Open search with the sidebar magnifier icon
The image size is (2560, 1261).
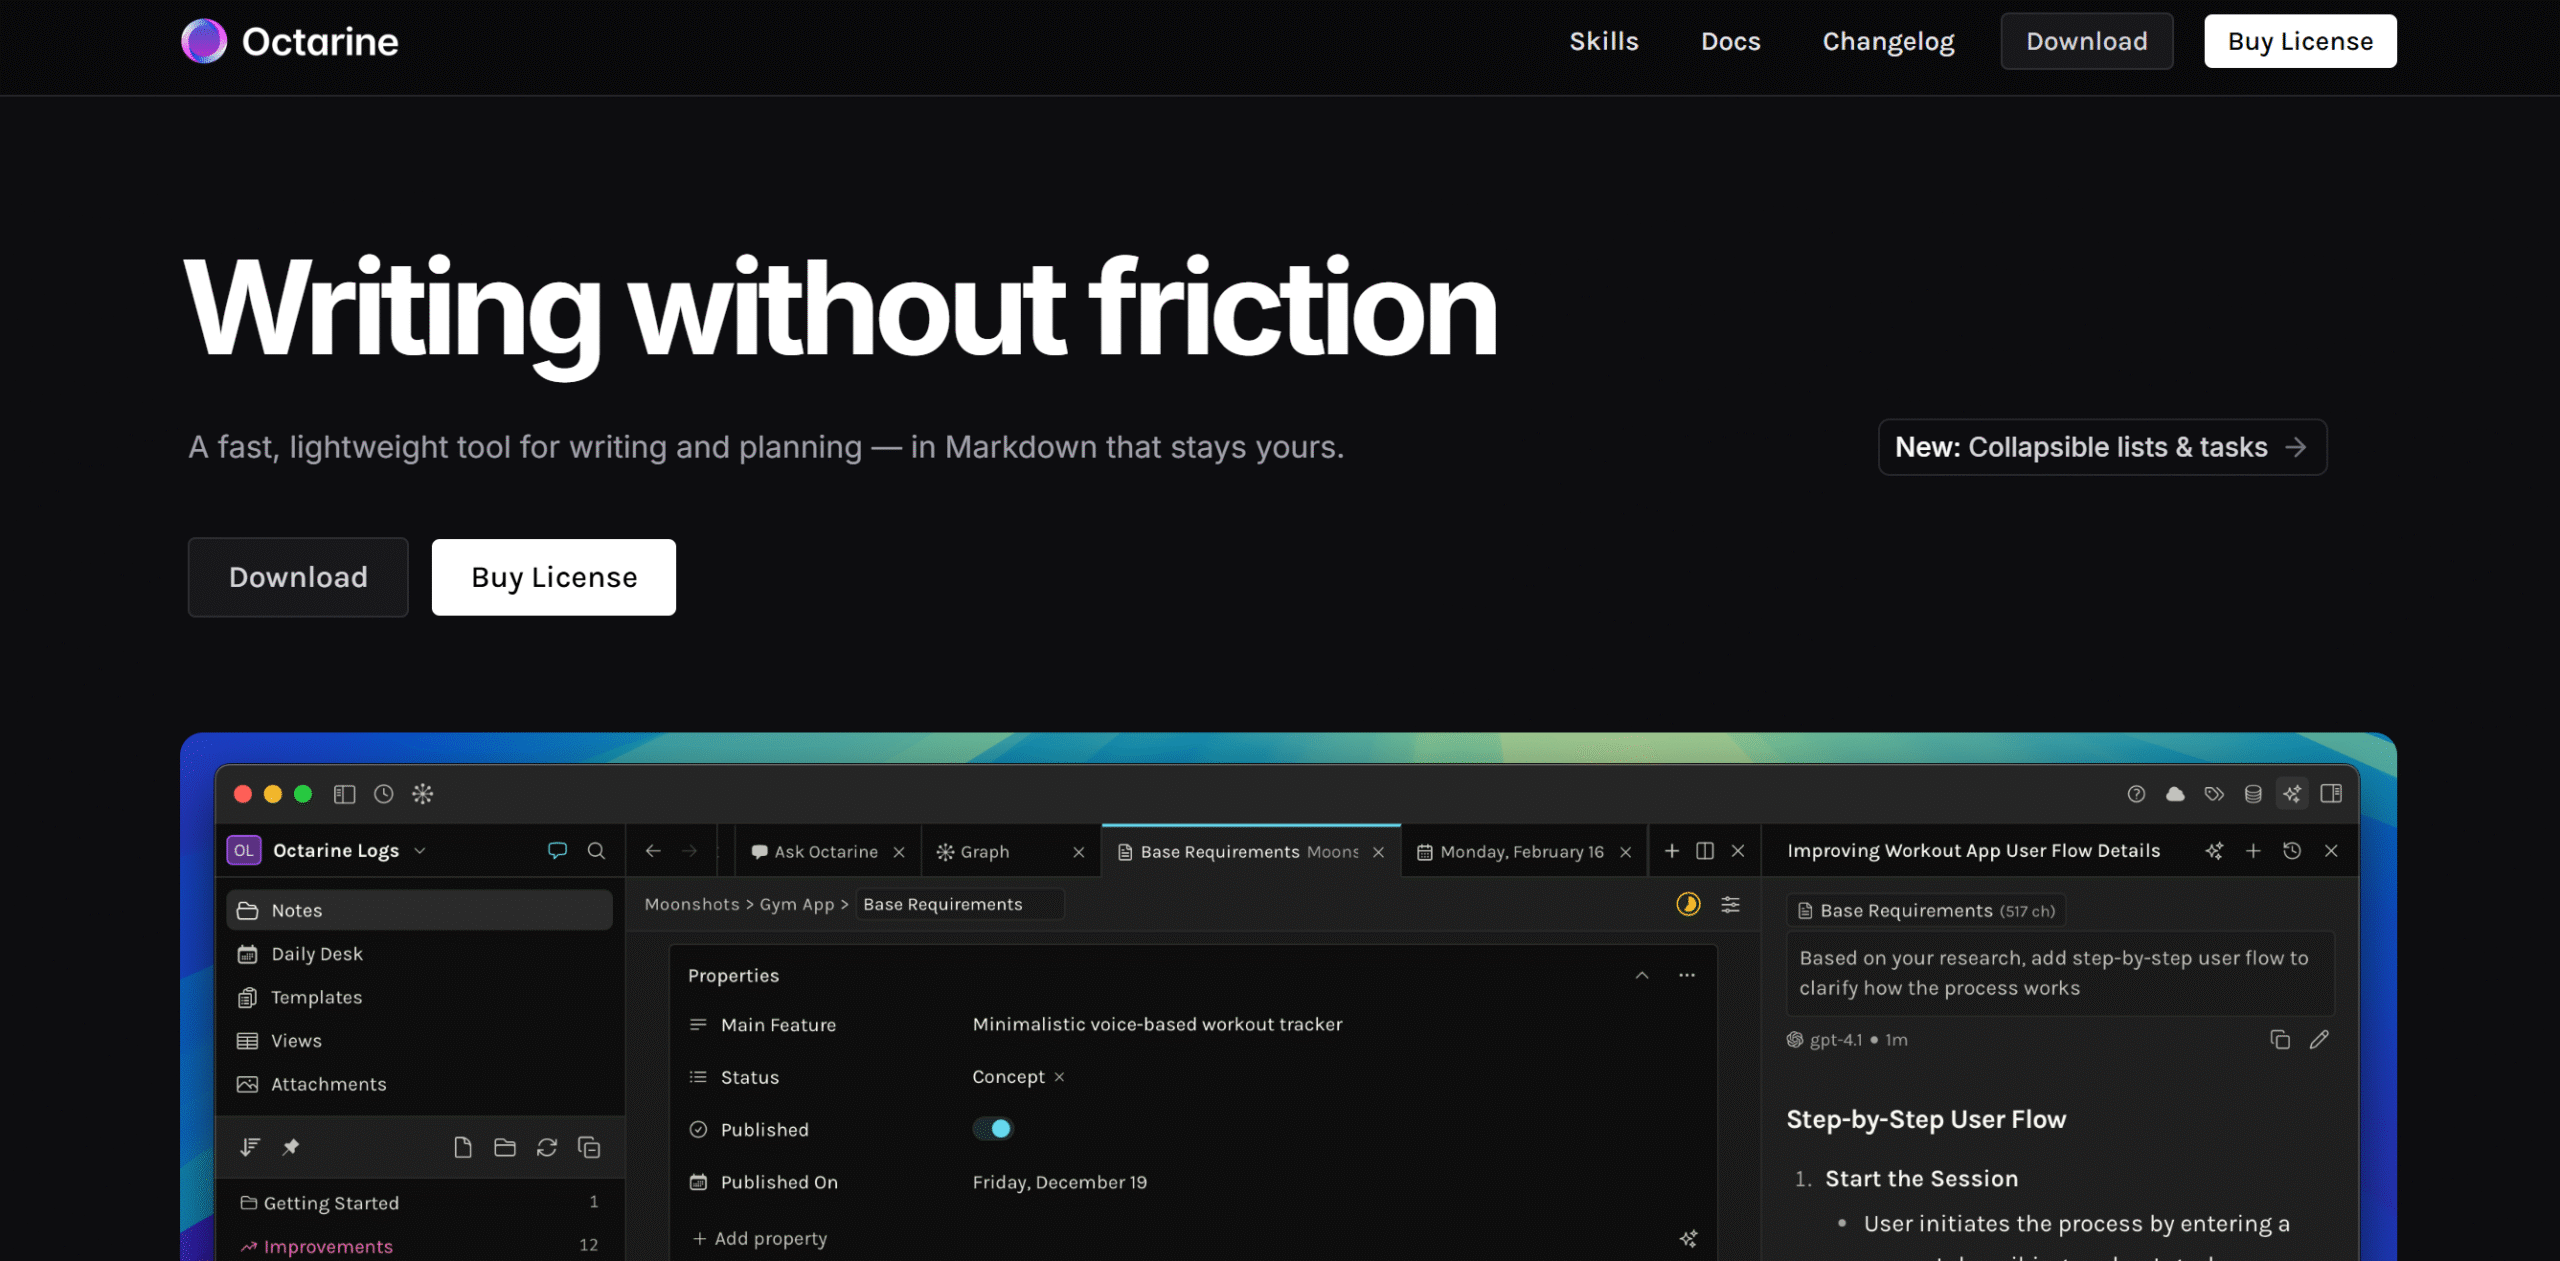coord(596,851)
